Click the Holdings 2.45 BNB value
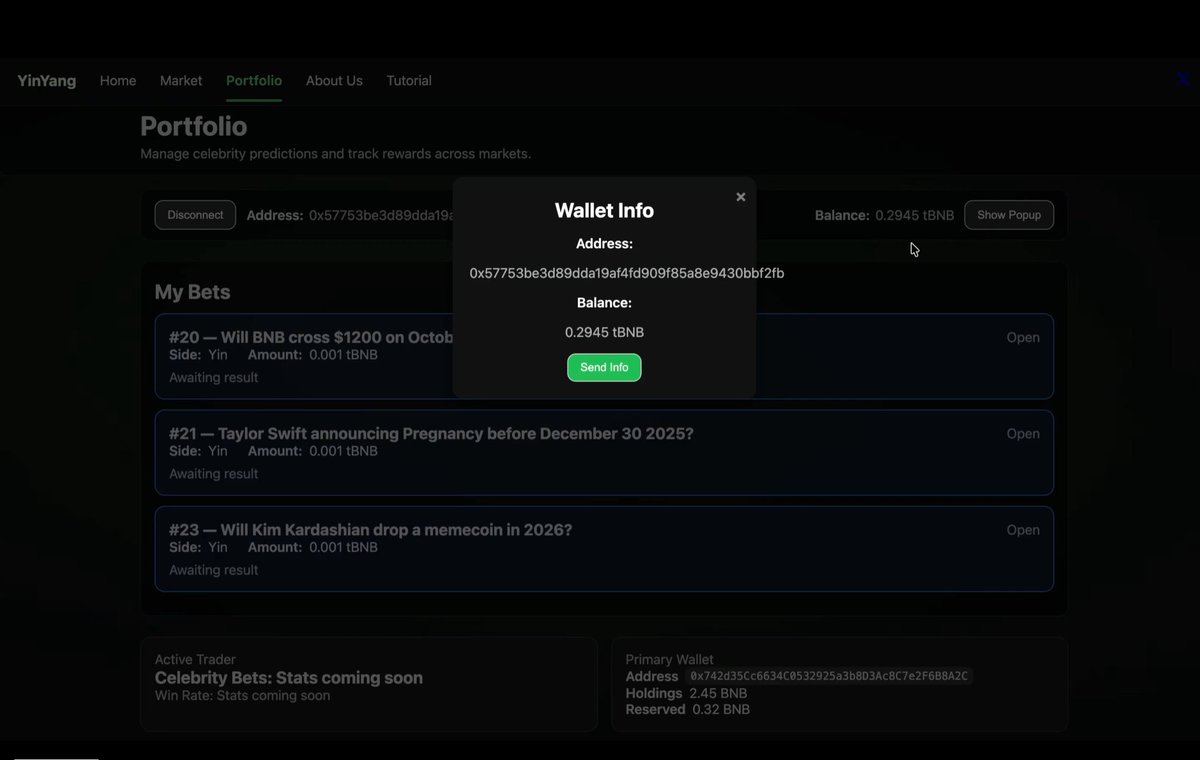This screenshot has height=760, width=1200. tap(717, 693)
